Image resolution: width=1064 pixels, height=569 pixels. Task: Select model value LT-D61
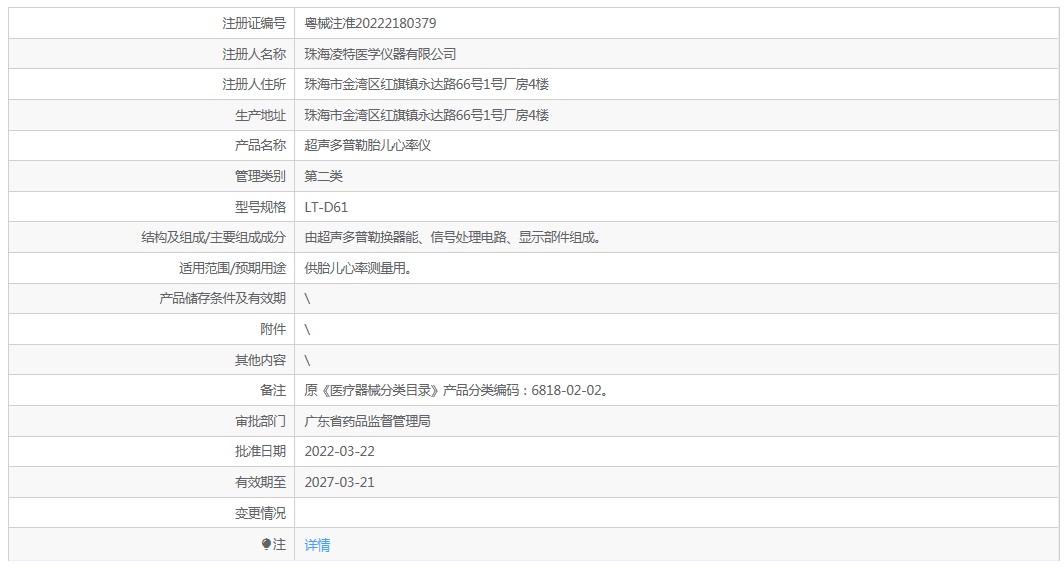pos(326,208)
